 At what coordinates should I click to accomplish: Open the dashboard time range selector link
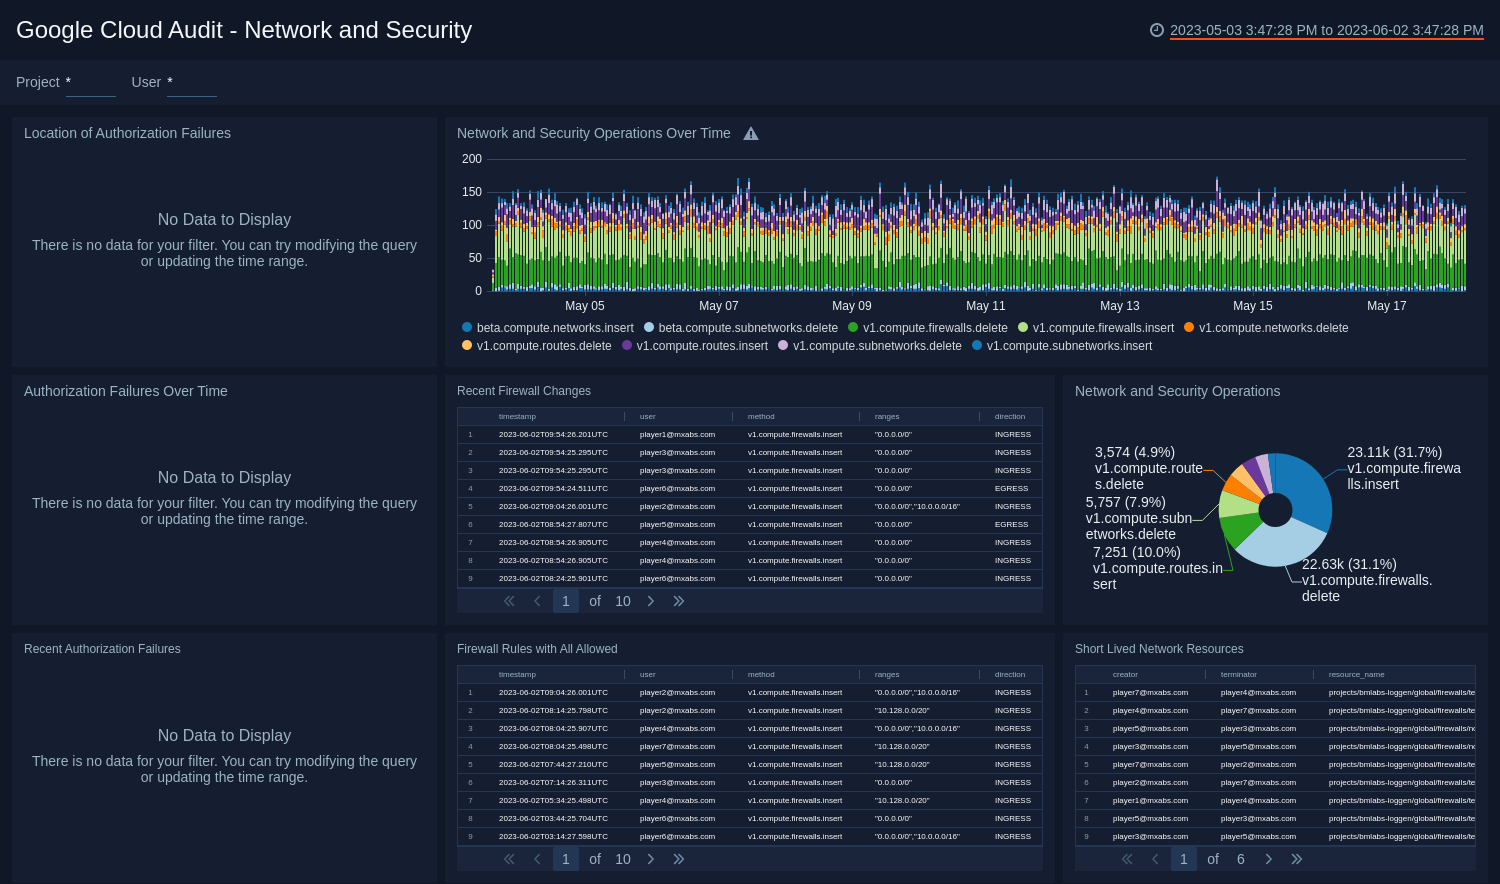tap(1326, 30)
